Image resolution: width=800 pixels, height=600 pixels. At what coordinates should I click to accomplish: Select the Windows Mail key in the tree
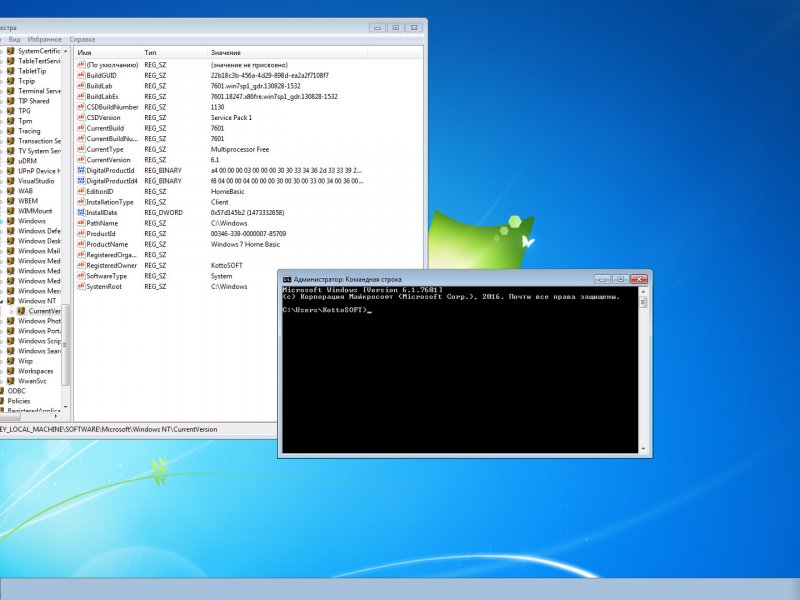click(39, 251)
